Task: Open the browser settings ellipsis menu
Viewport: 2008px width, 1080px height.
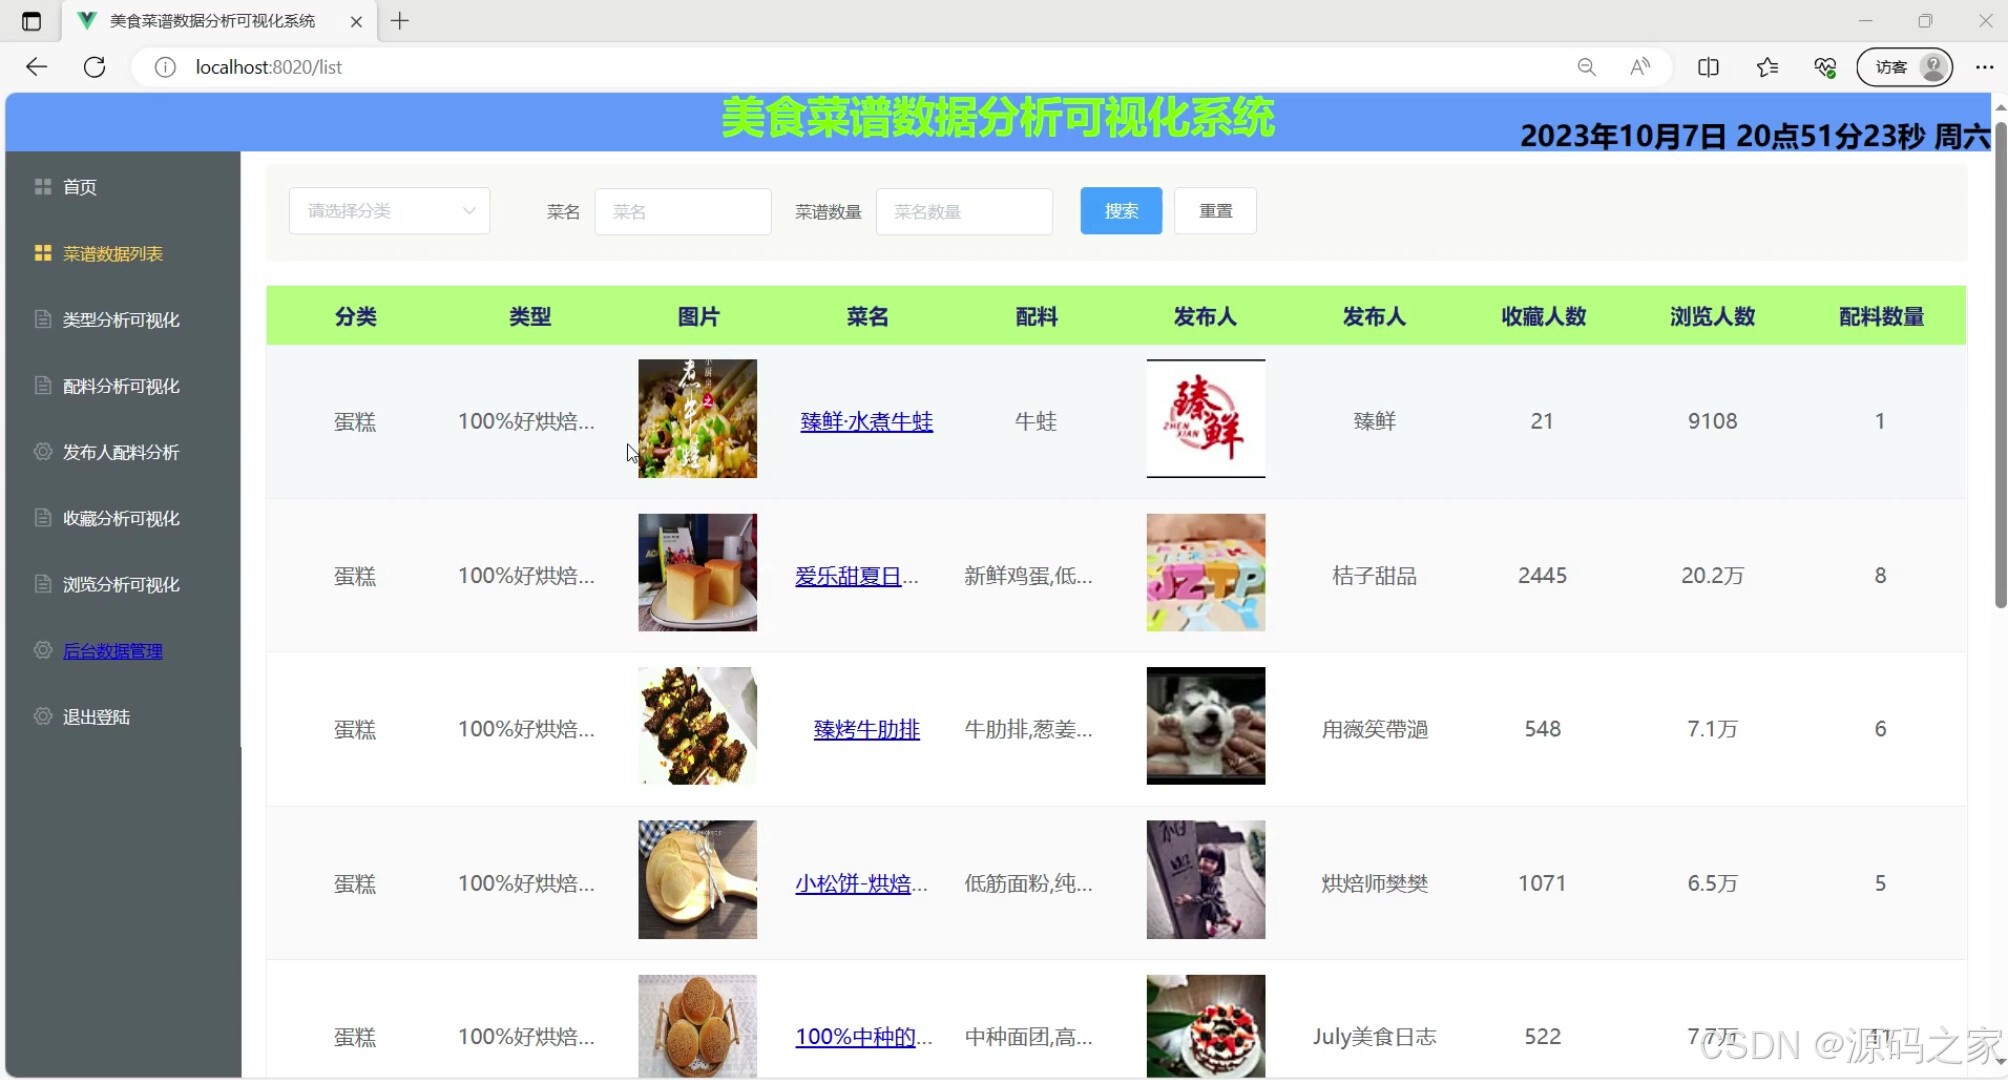Action: tap(1986, 67)
